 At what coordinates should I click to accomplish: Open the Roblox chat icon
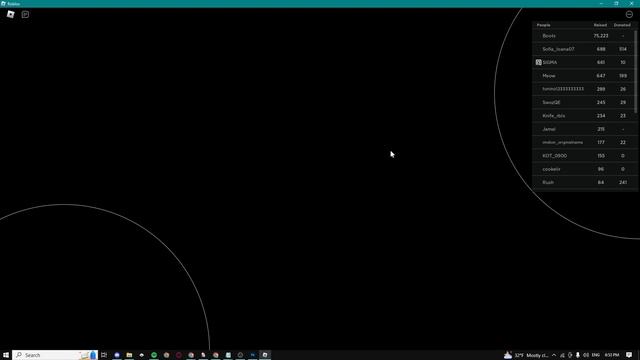tap(25, 15)
